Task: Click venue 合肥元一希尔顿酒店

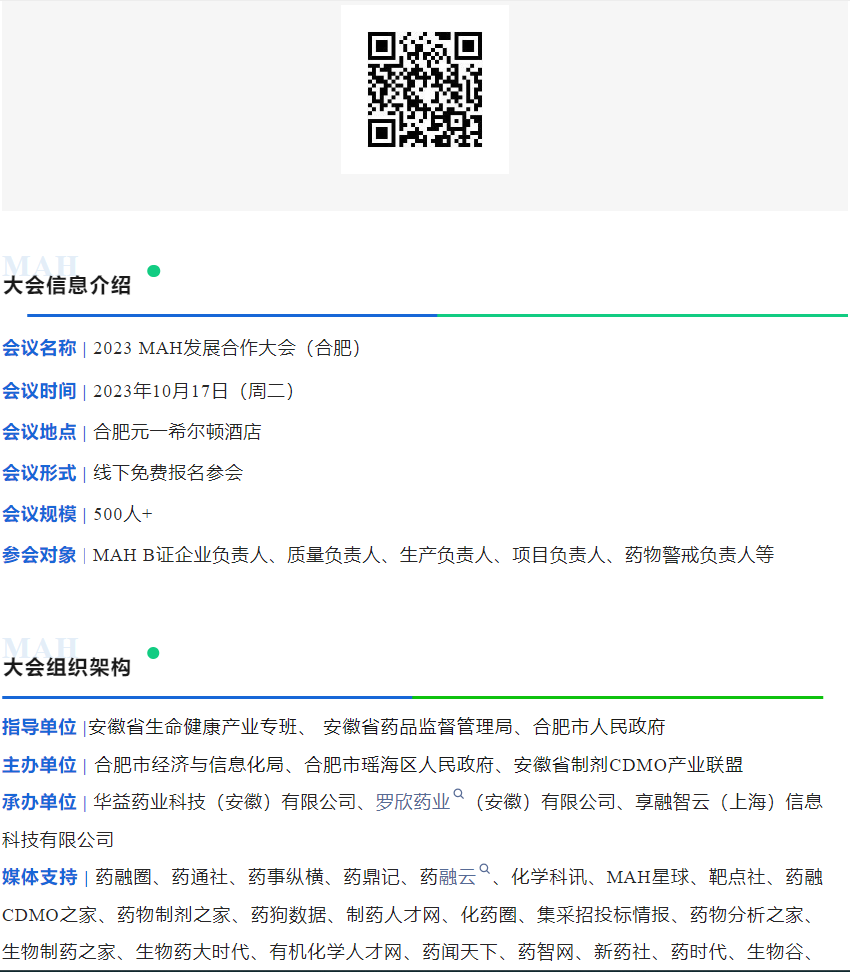Action: pos(177,432)
